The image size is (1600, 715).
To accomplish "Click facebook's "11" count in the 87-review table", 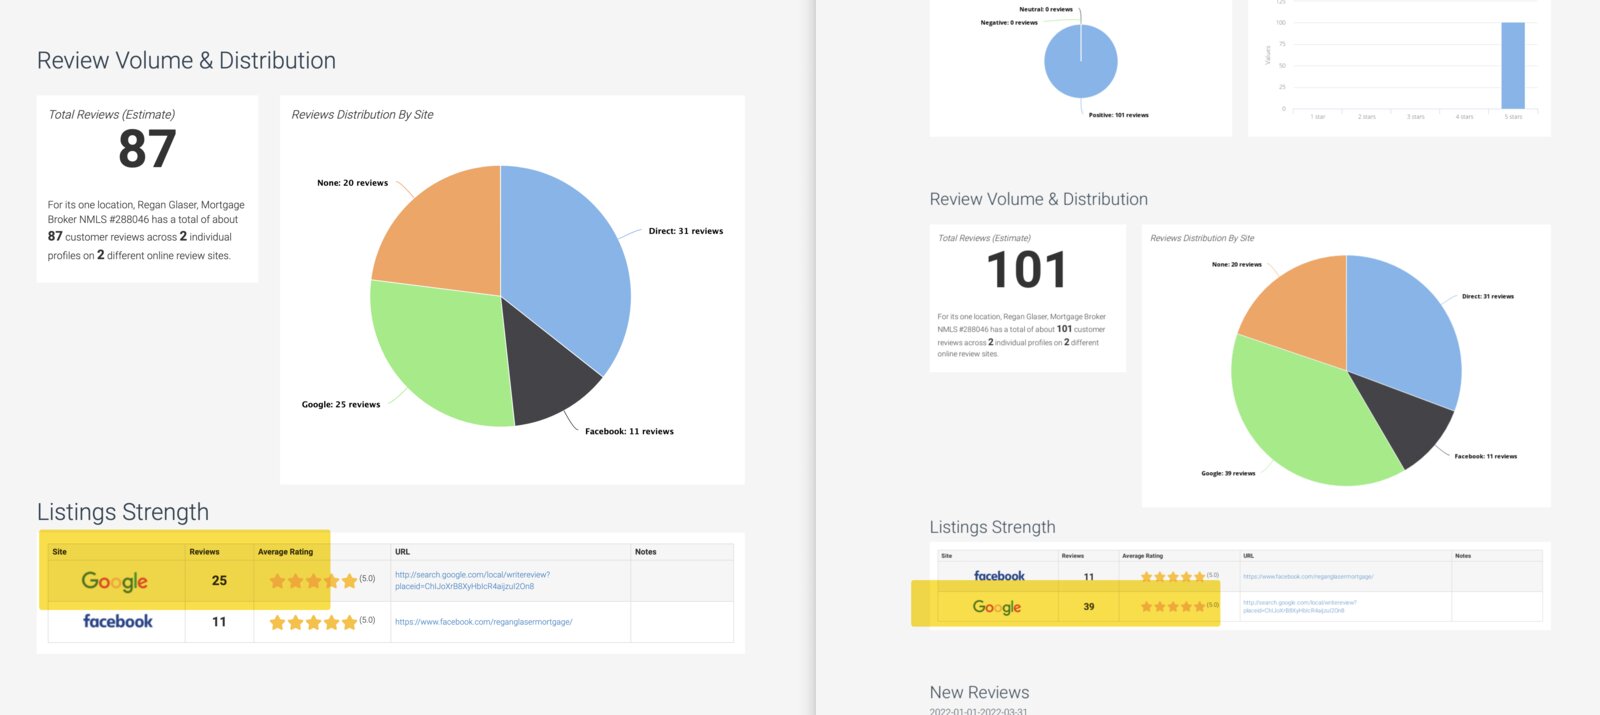I will [x=219, y=622].
